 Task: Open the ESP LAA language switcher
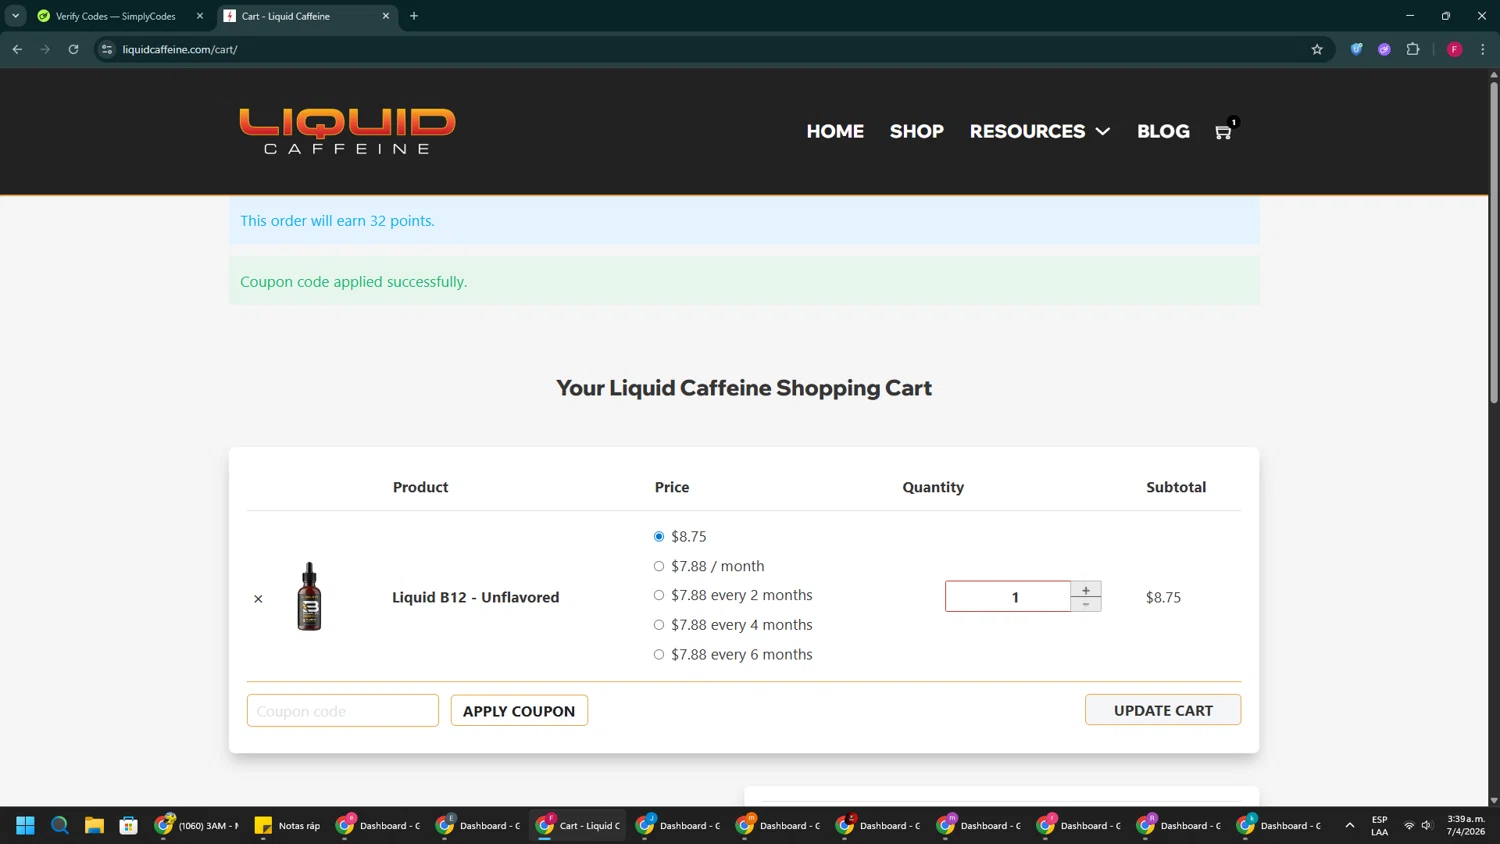pos(1379,826)
